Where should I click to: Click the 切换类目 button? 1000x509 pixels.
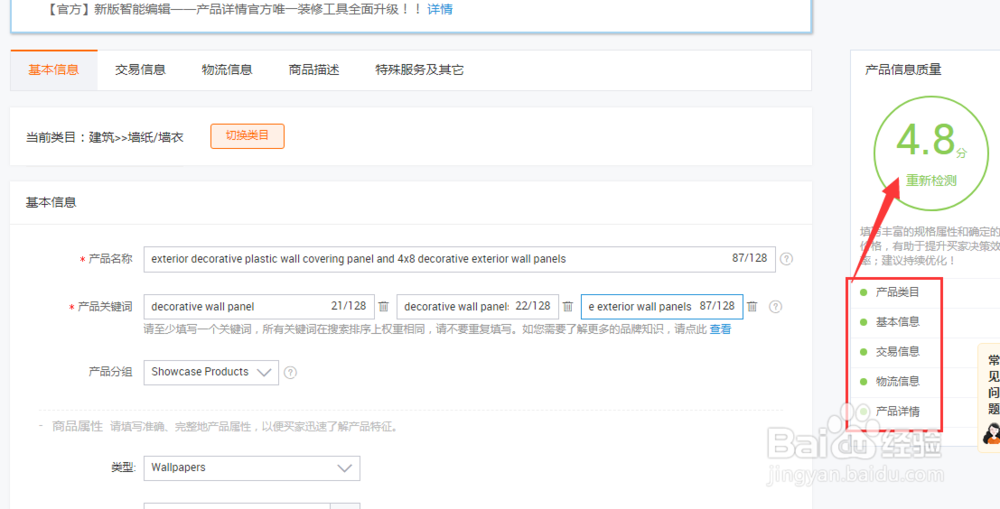coord(247,136)
